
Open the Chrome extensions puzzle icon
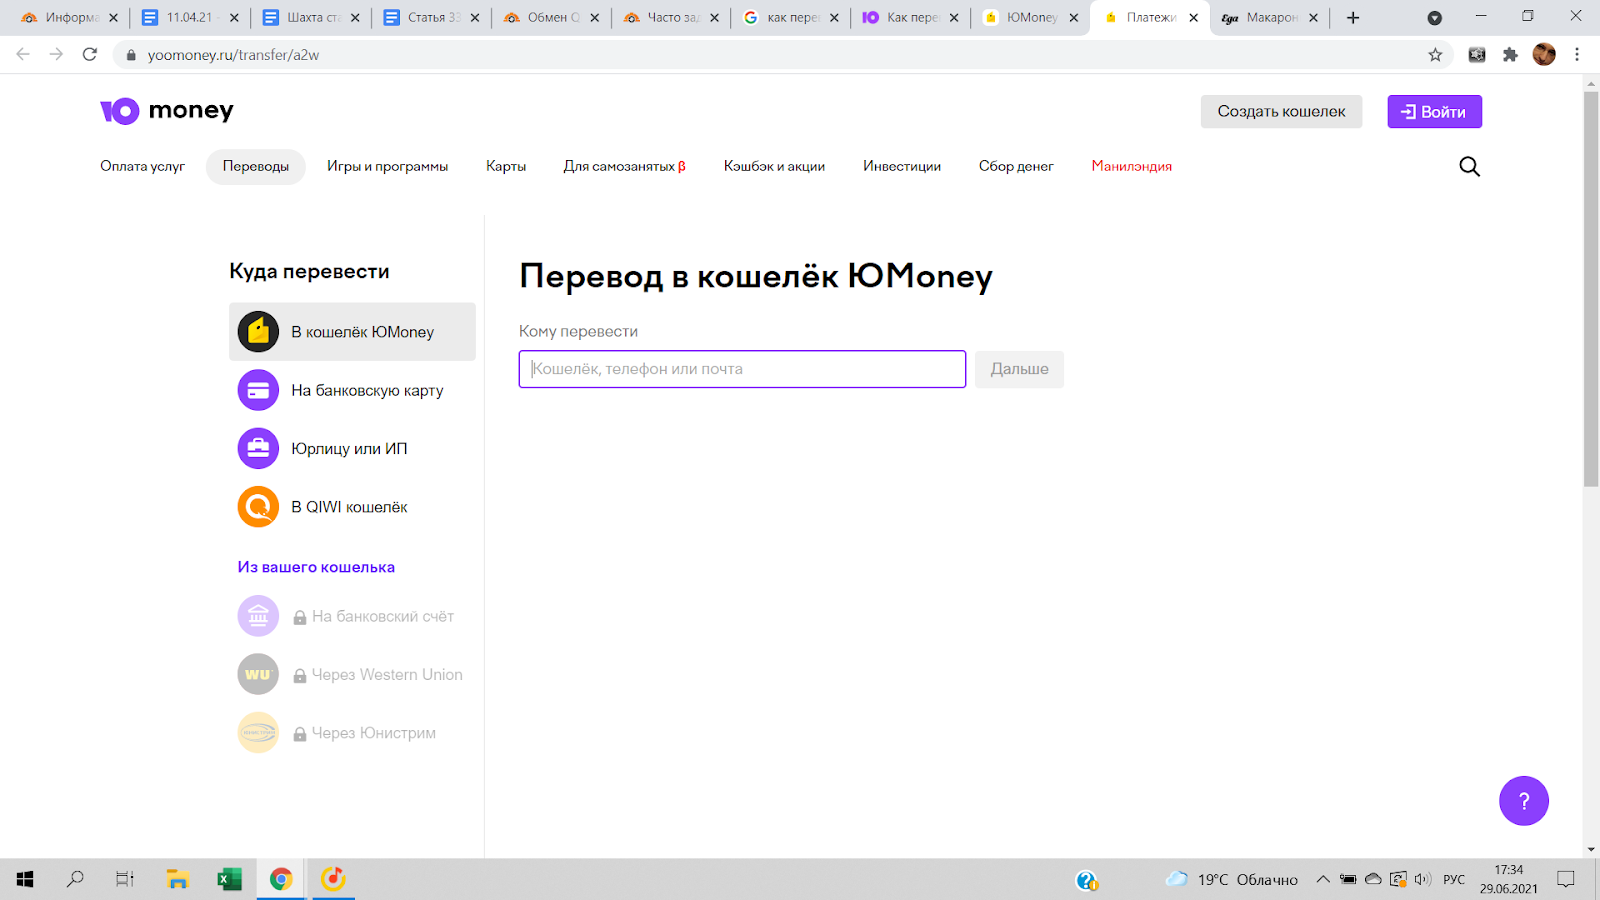1510,55
